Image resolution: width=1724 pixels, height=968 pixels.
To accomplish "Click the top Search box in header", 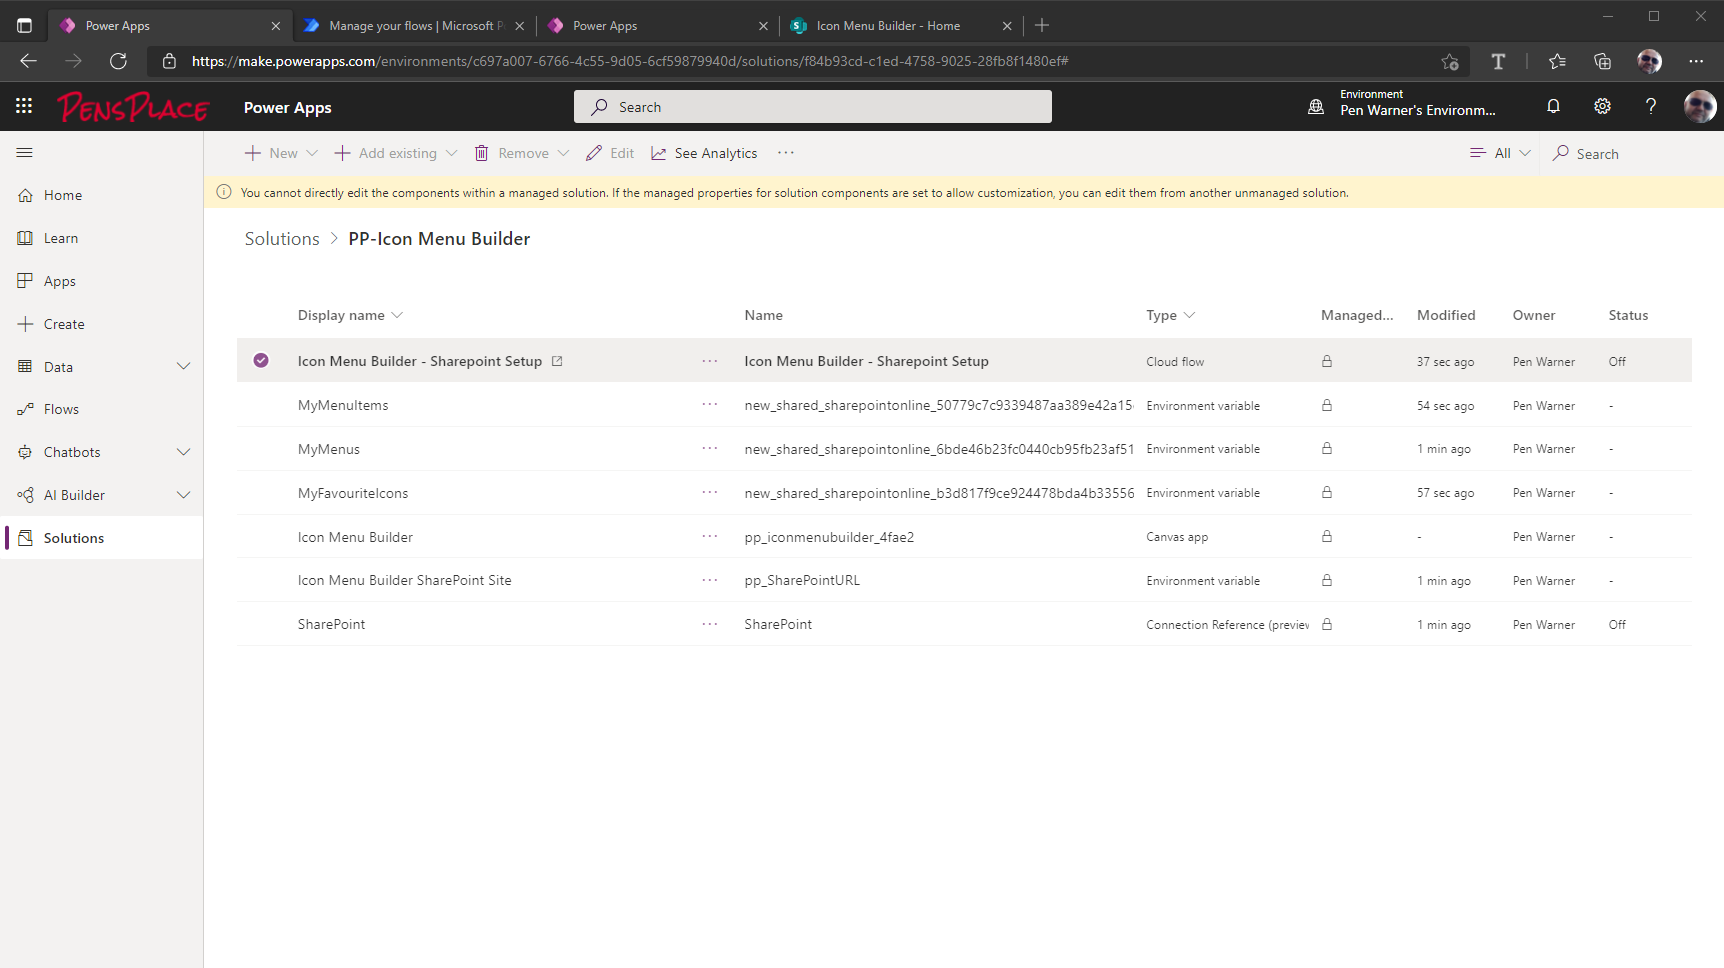I will [x=812, y=107].
